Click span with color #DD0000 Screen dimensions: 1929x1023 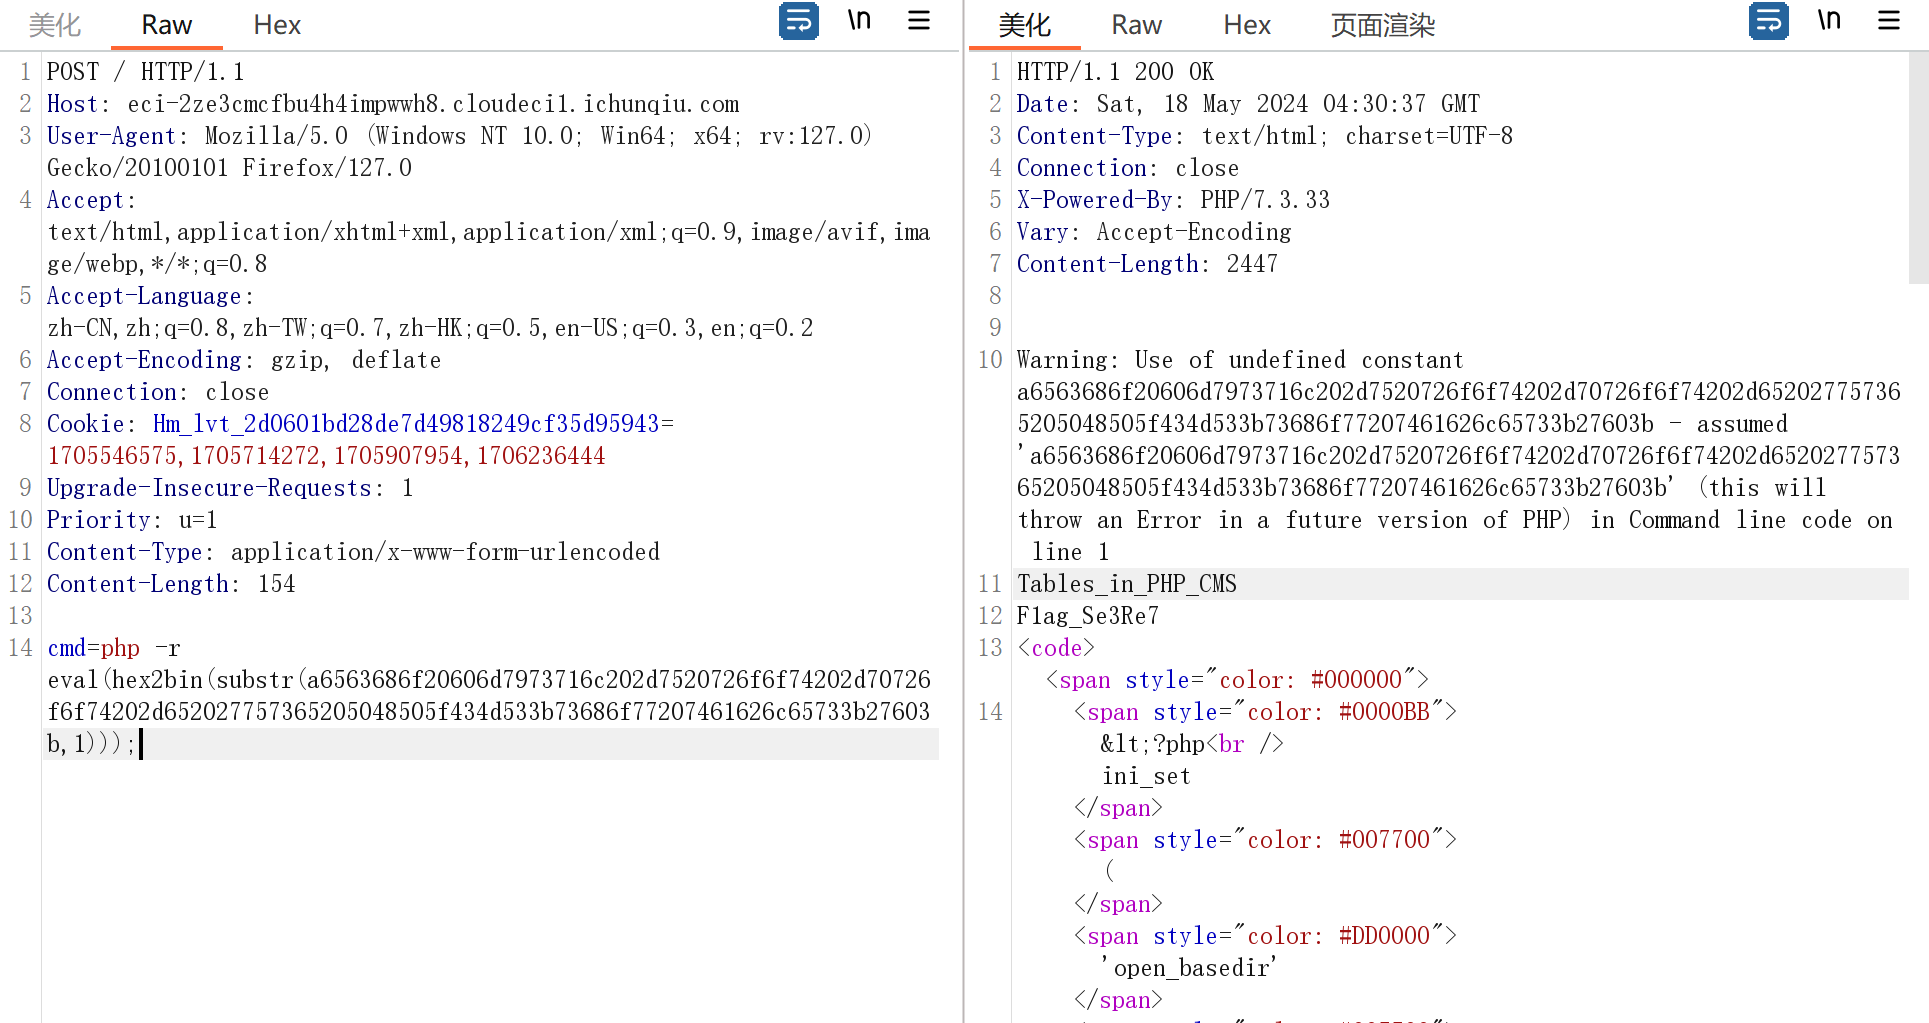click(x=1265, y=936)
